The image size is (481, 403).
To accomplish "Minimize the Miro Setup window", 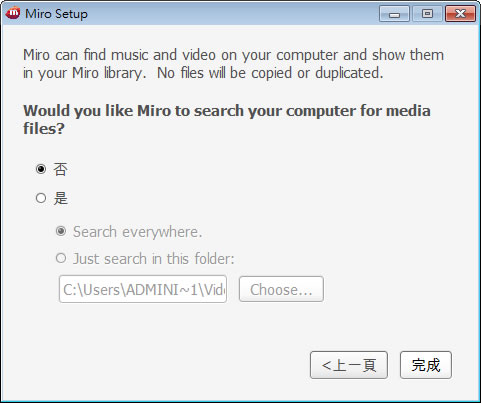I will [x=394, y=14].
